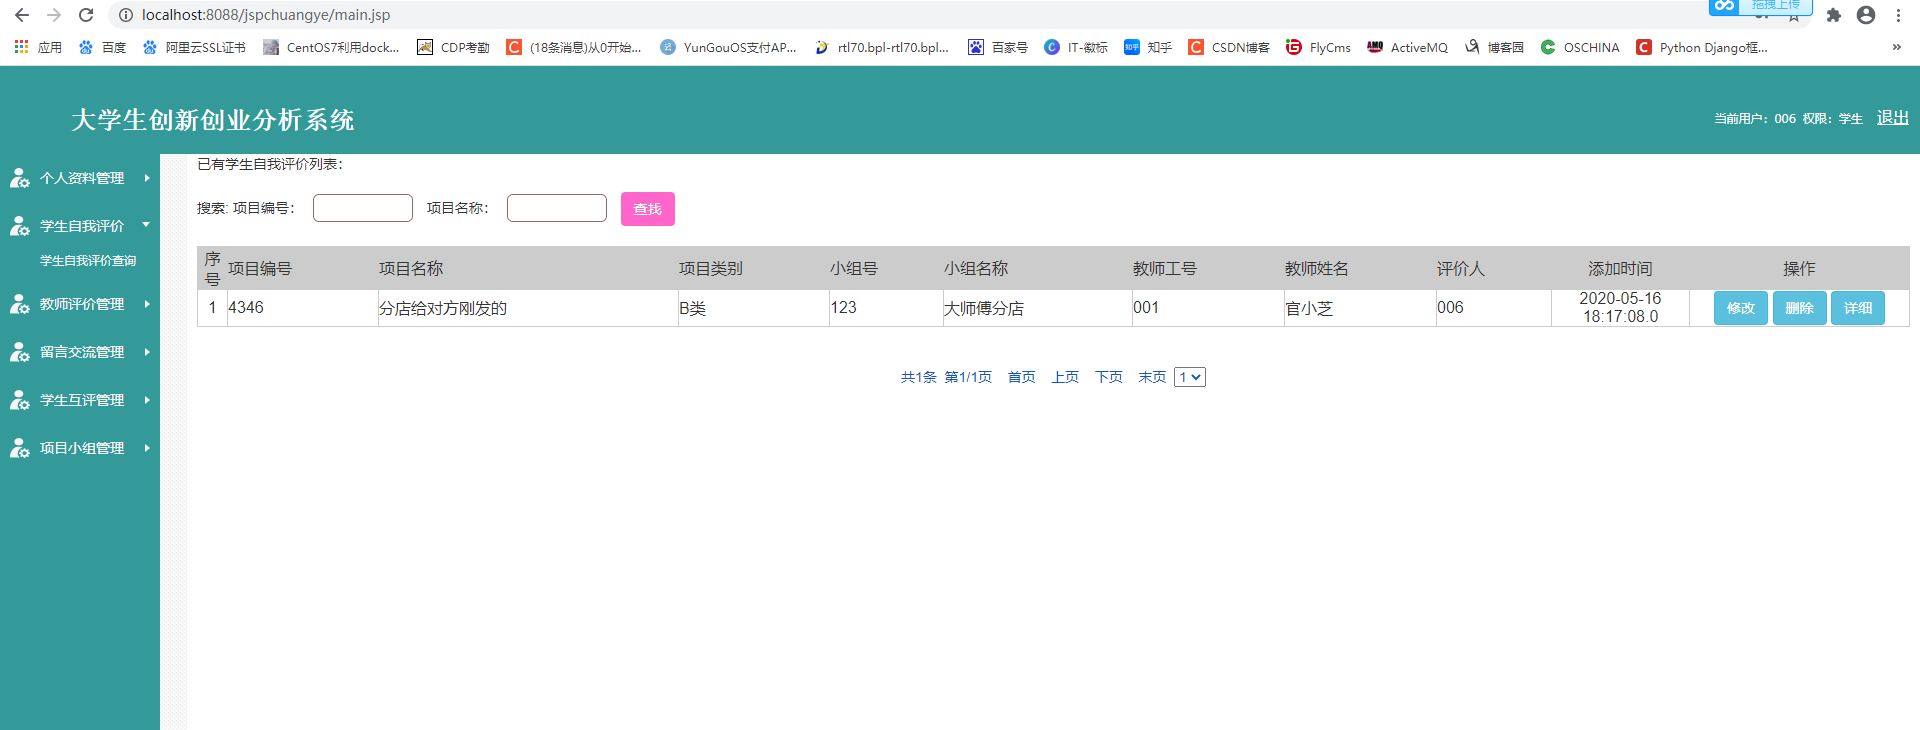The width and height of the screenshot is (1920, 730).
Task: Open the CDP考勤 bookmark
Action: 453,47
